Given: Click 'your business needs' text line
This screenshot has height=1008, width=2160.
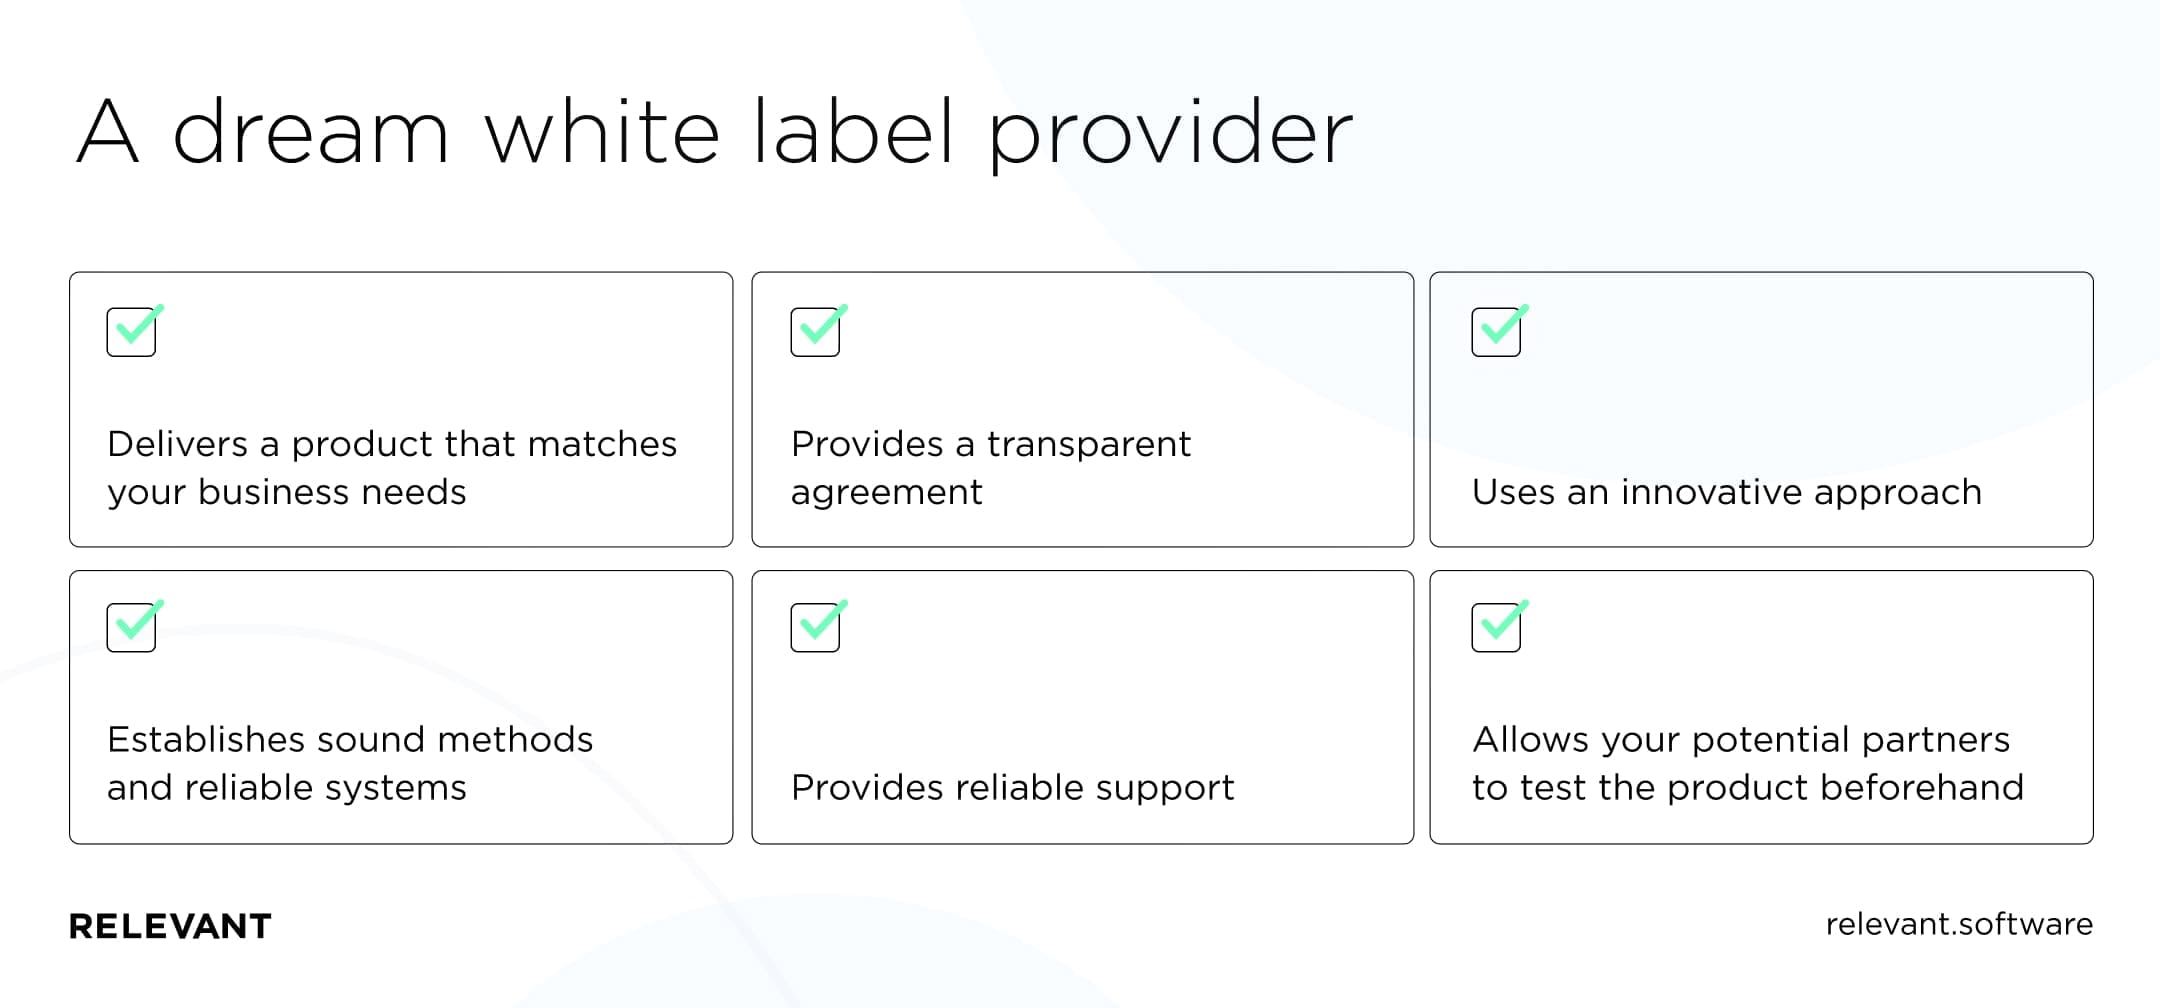Looking at the screenshot, I should (x=286, y=492).
